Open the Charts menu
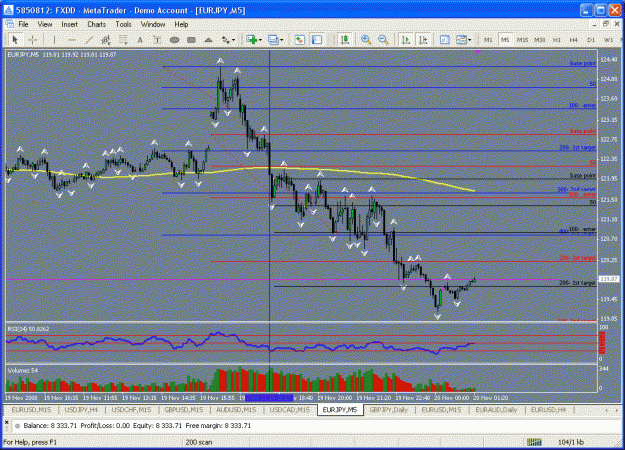 (x=96, y=24)
